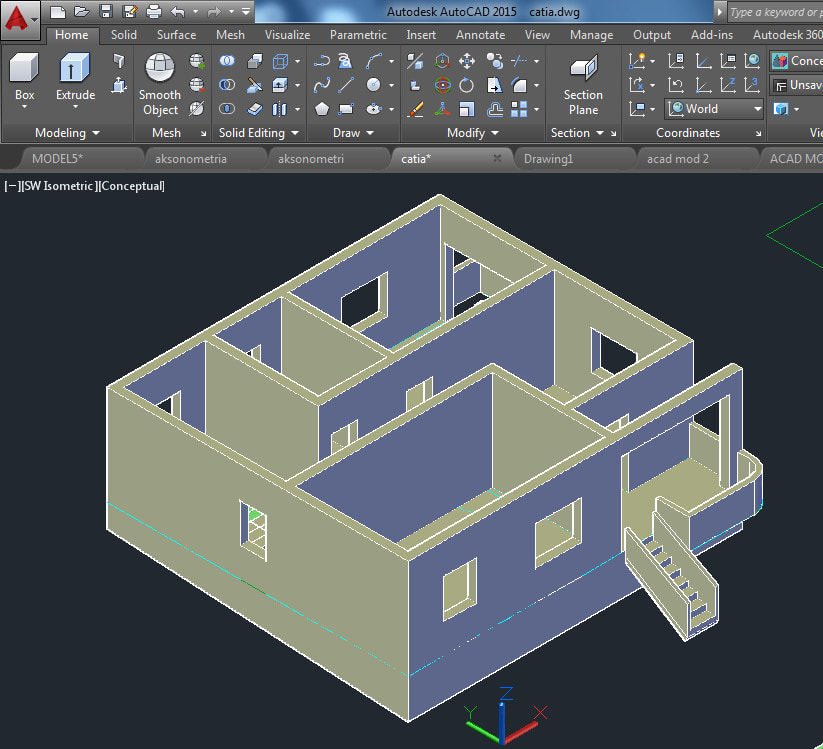Click the Section Plane button

[583, 84]
